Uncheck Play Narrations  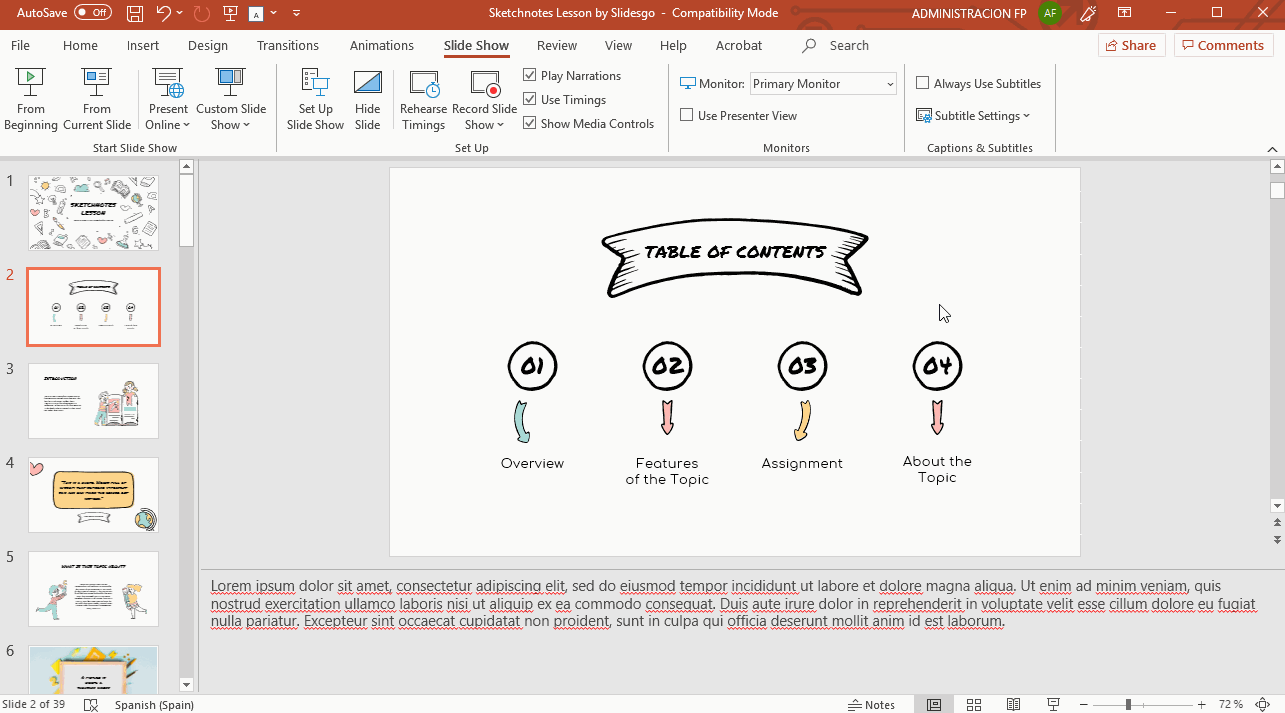pyautogui.click(x=530, y=76)
